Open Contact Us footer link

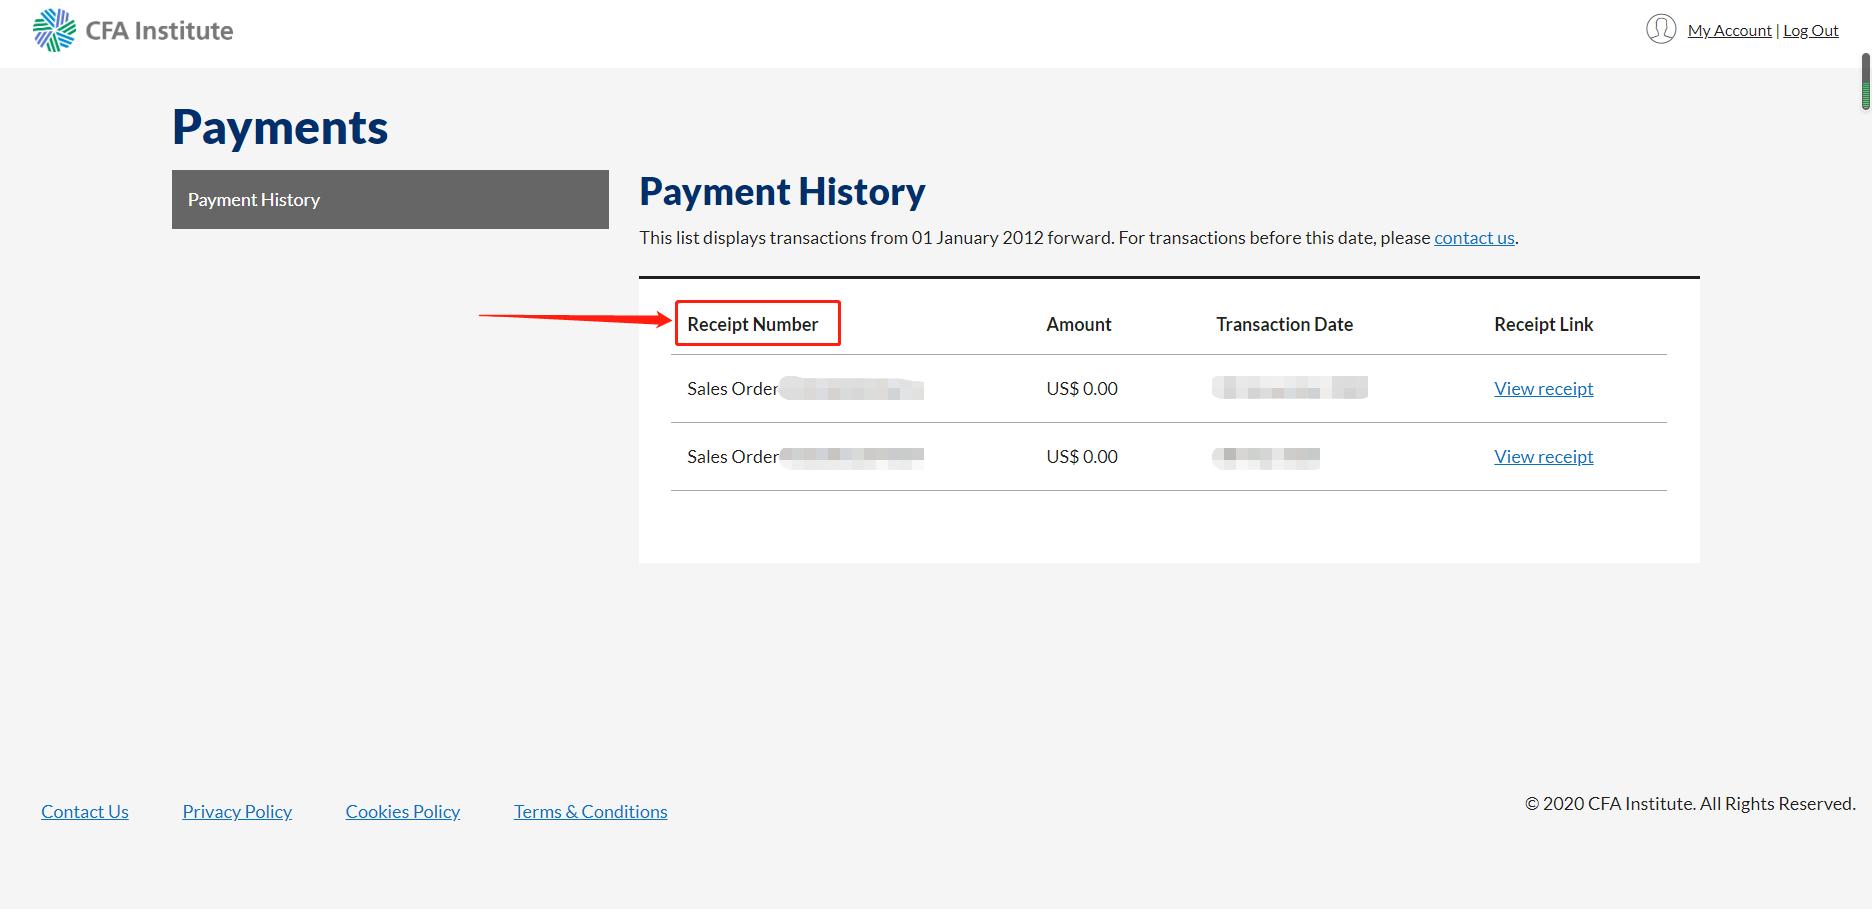pyautogui.click(x=85, y=812)
